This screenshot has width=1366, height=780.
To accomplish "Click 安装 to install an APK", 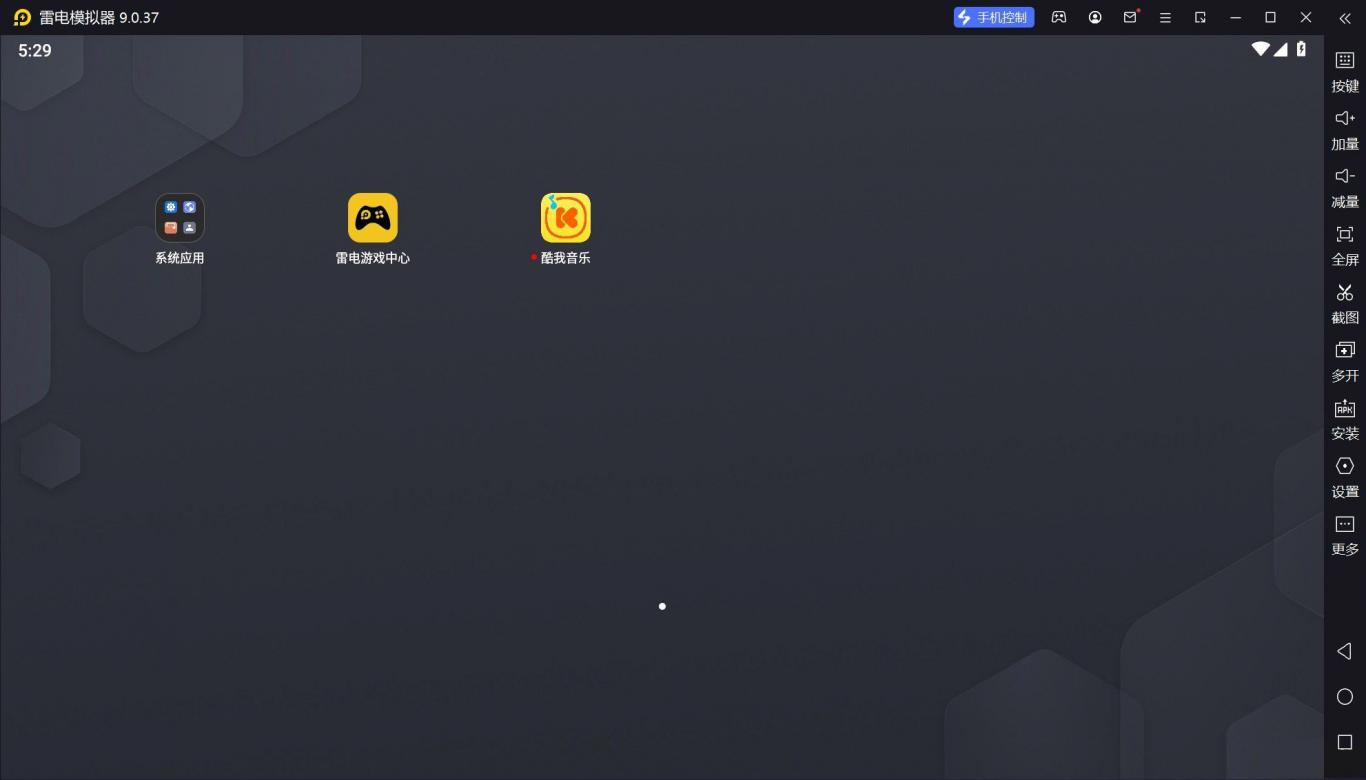I will point(1345,419).
